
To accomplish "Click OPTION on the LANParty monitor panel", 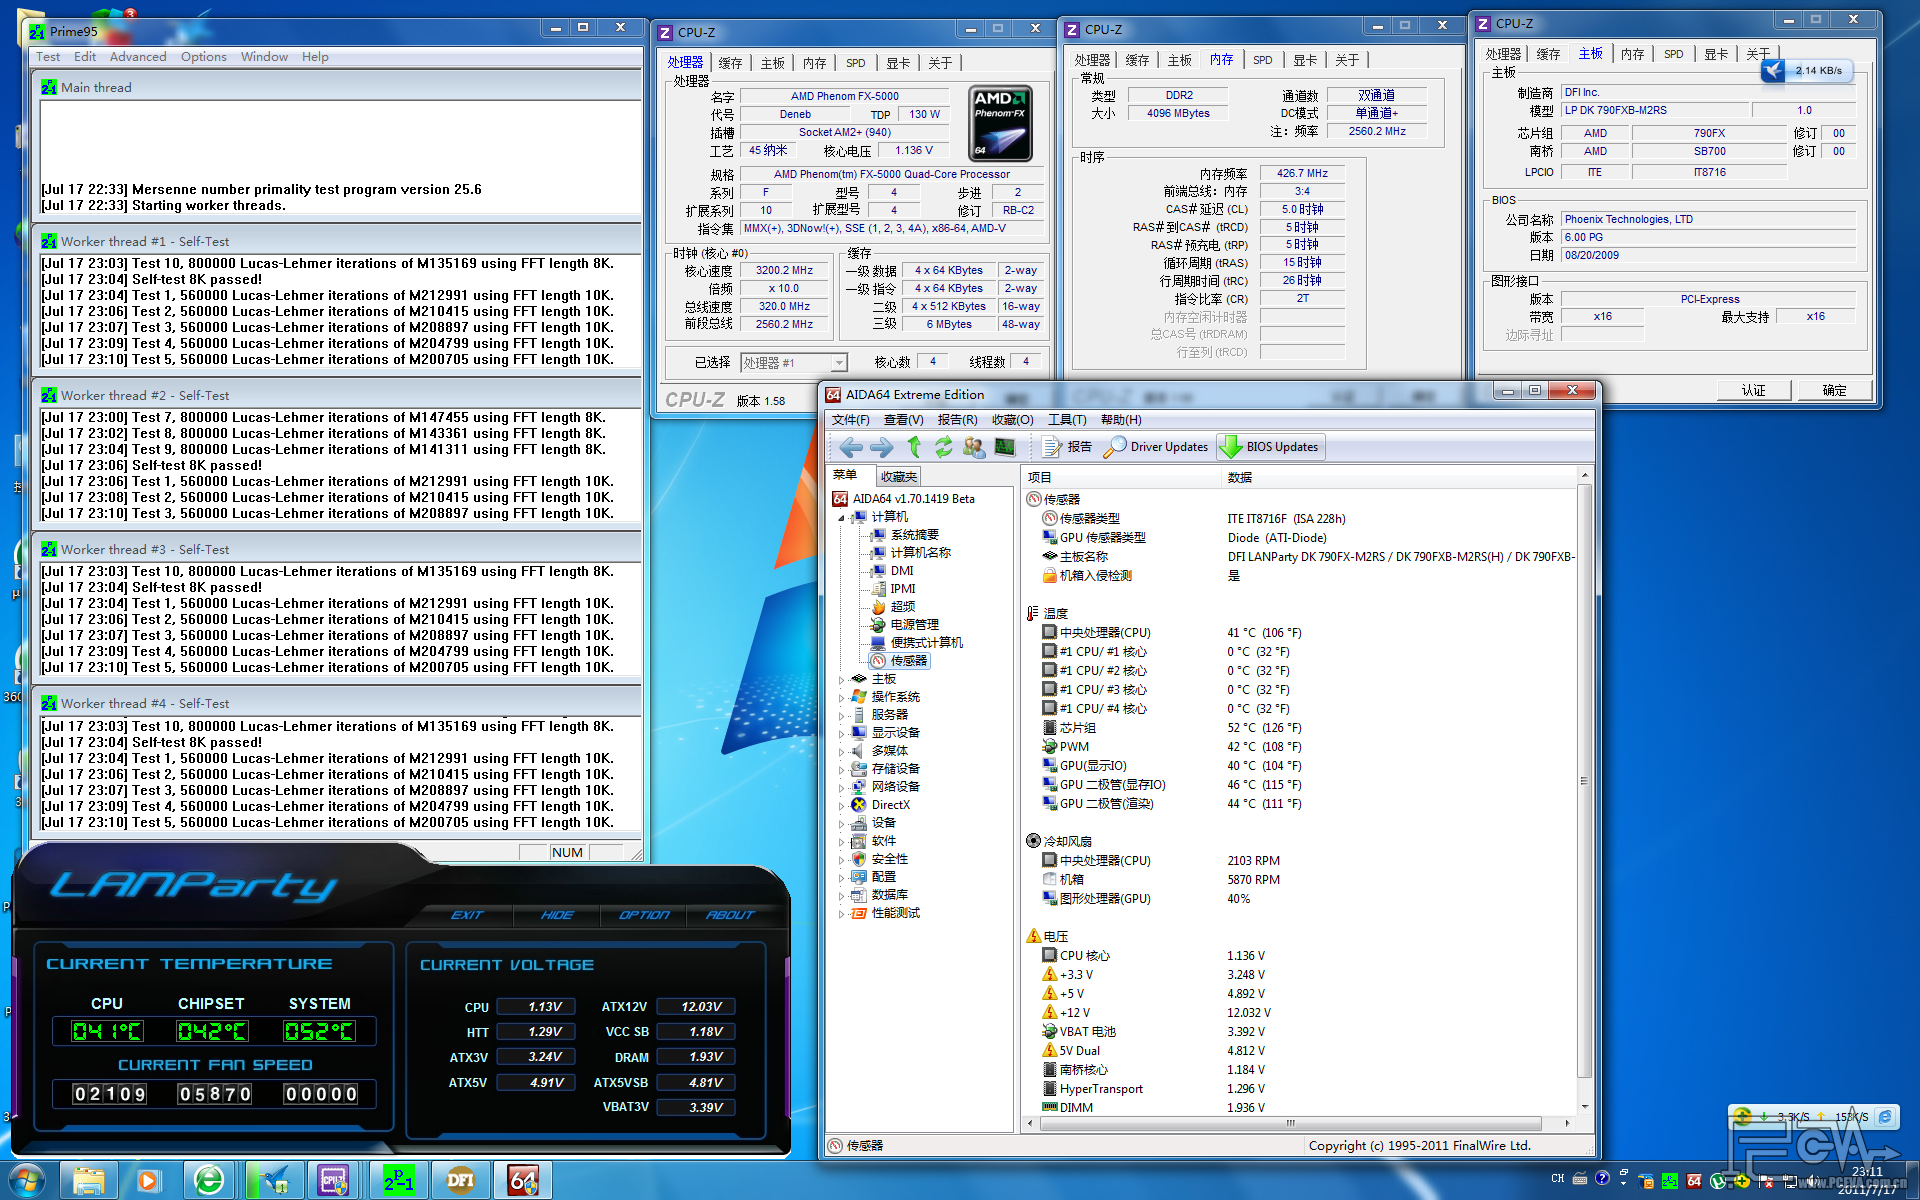I will 644,915.
